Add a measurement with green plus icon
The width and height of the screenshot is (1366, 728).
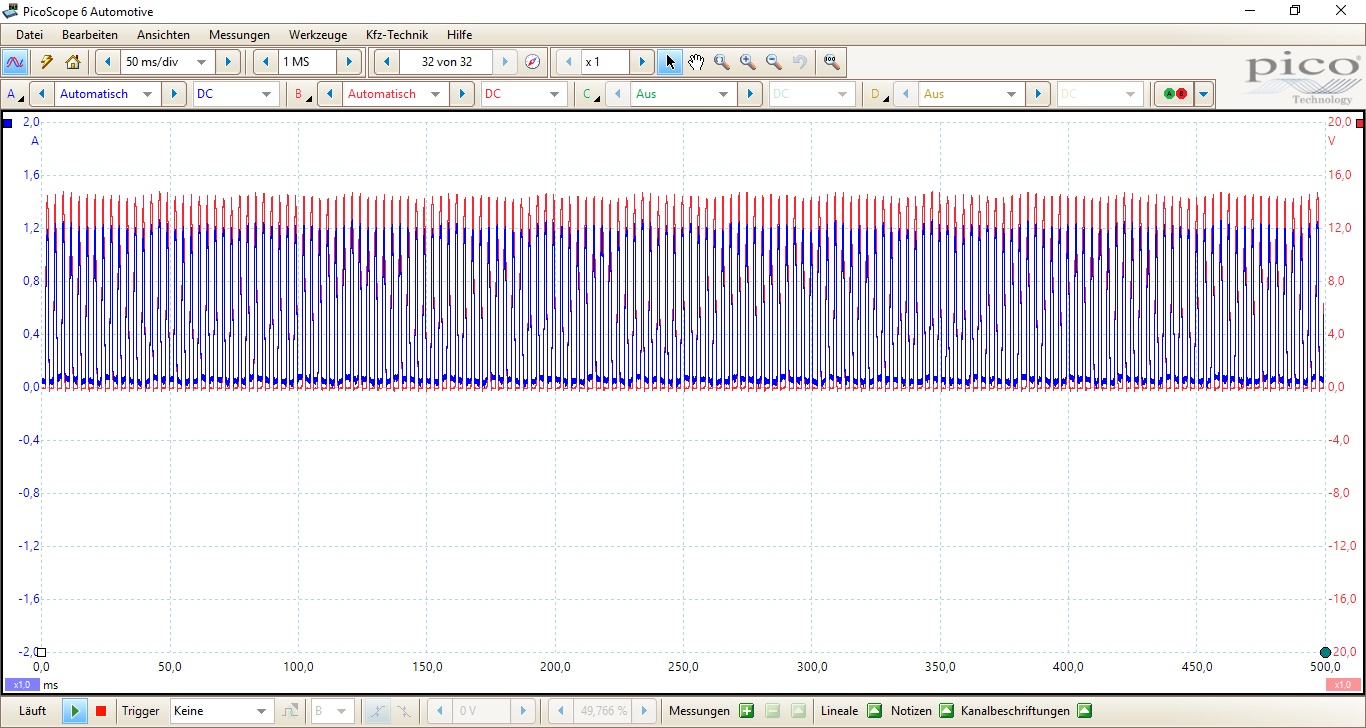pyautogui.click(x=746, y=711)
